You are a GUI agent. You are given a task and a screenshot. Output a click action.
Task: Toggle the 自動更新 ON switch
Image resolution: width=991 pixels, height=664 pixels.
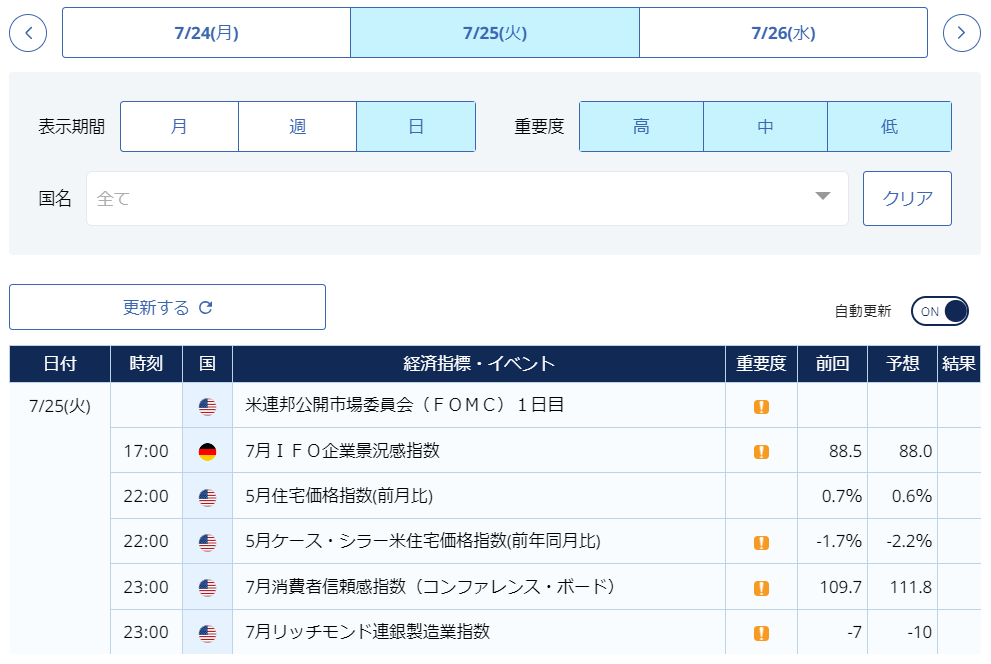939,311
